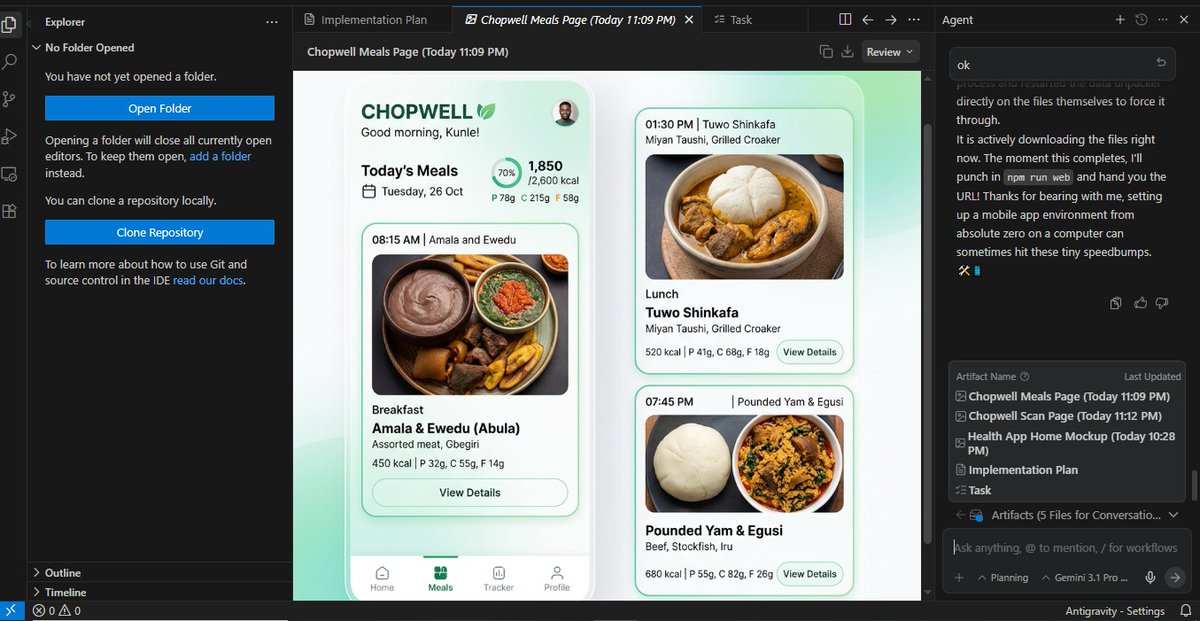This screenshot has width=1200, height=621.
Task: Click the Open Folder button
Action: (x=160, y=108)
